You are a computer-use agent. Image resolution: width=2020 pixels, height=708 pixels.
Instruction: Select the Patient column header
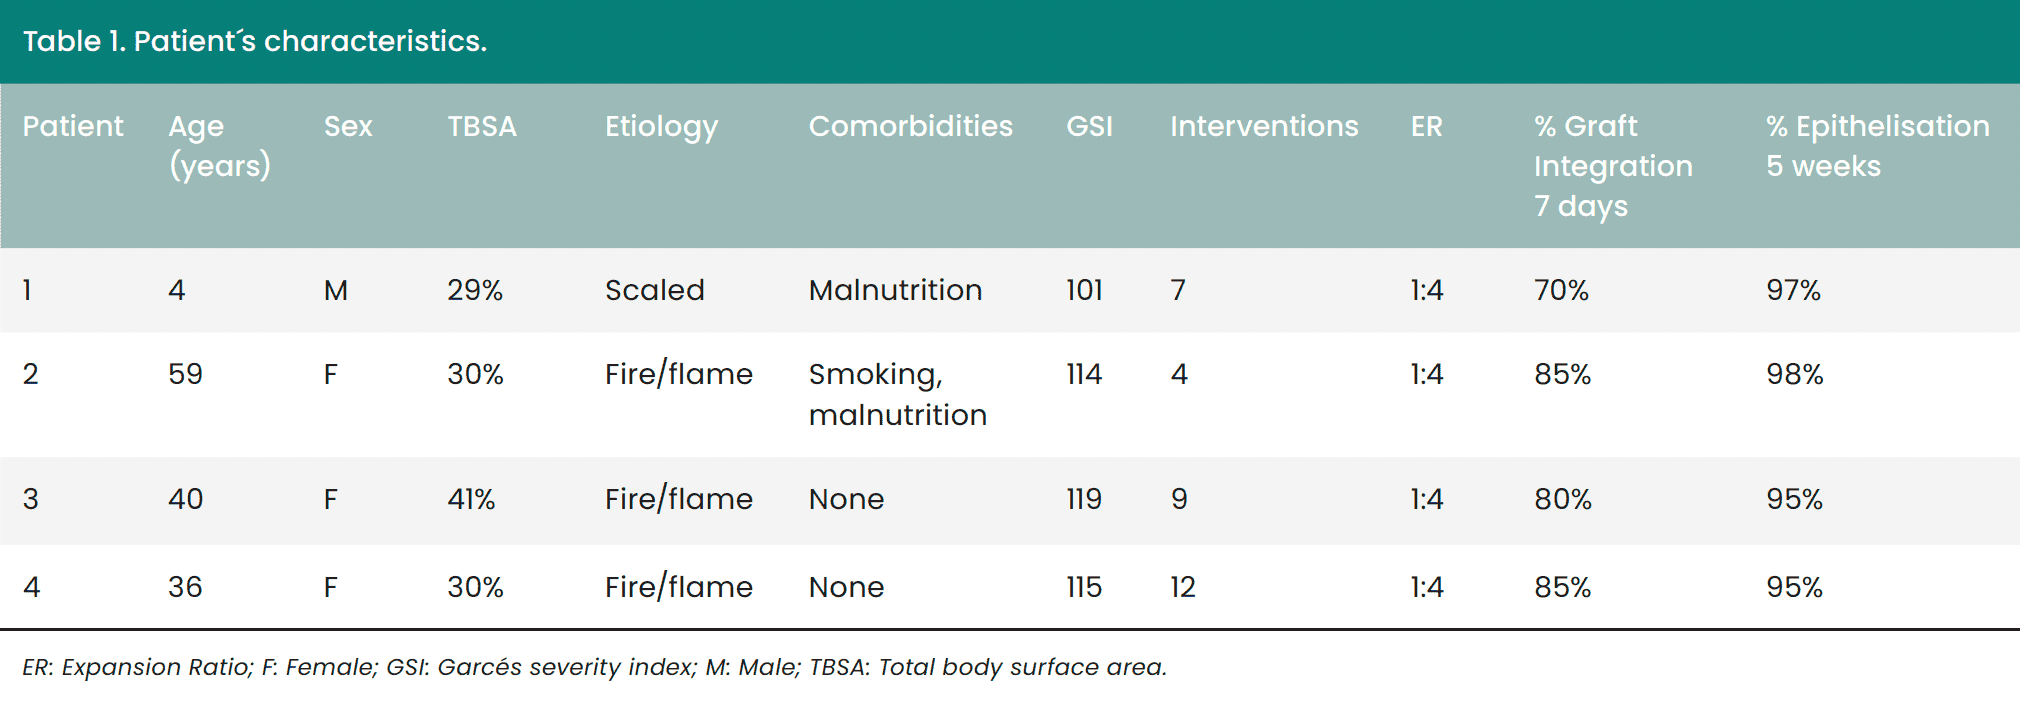73,126
